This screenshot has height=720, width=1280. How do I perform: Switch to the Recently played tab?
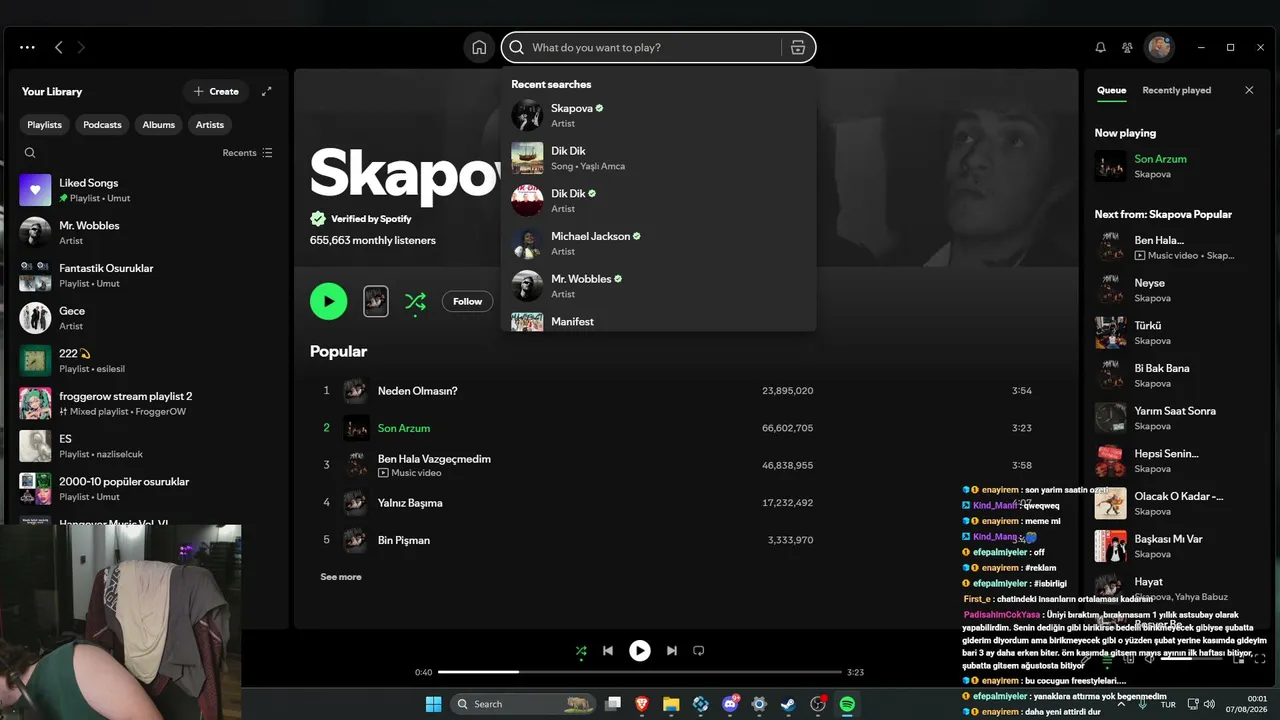tap(1176, 90)
